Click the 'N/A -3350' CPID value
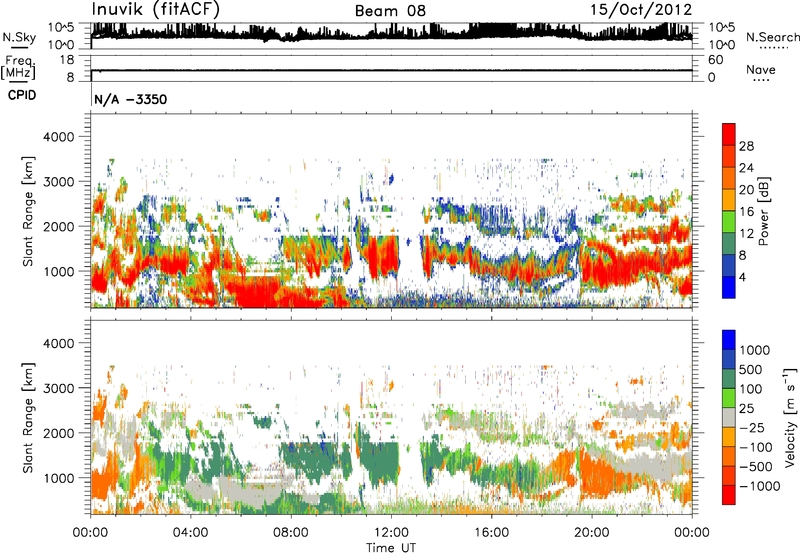 pyautogui.click(x=131, y=99)
